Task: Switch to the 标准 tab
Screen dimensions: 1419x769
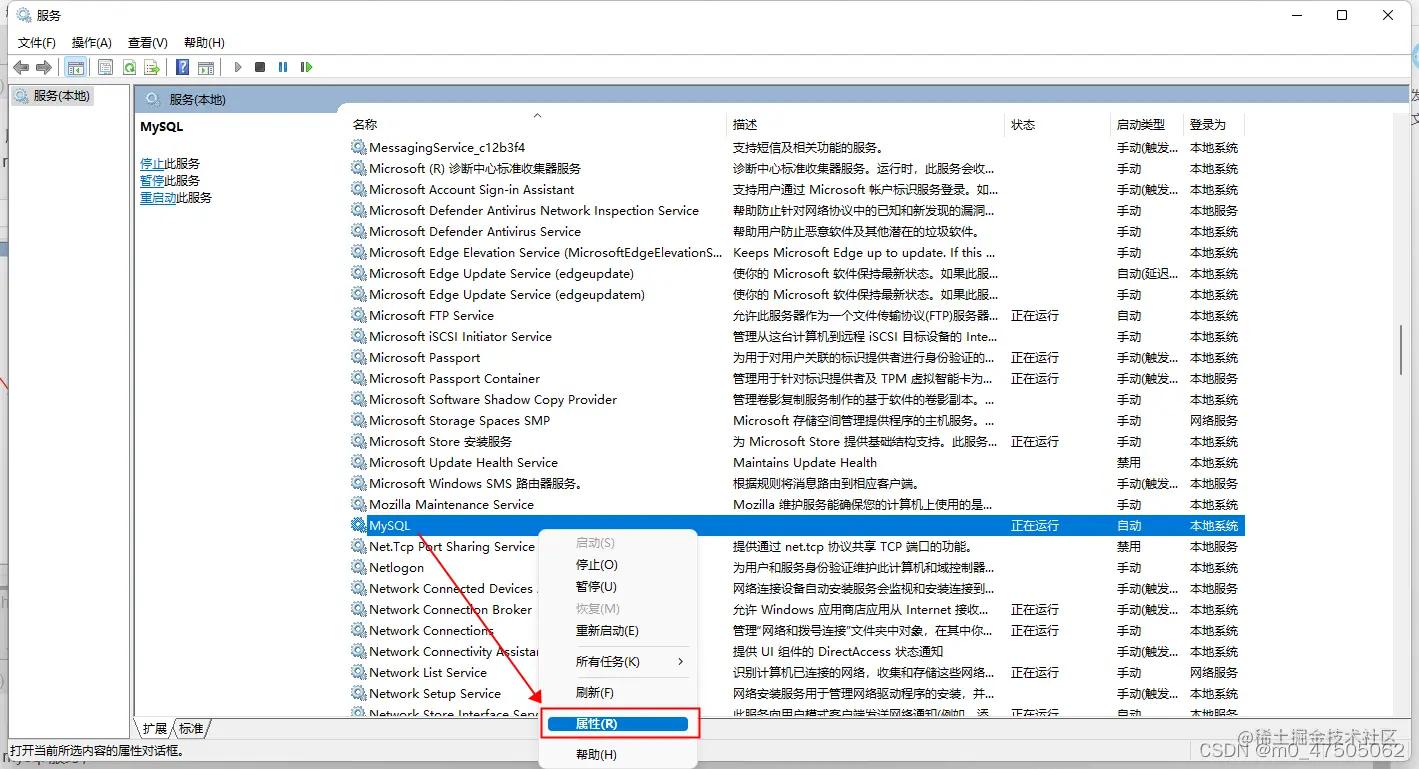Action: click(x=191, y=729)
